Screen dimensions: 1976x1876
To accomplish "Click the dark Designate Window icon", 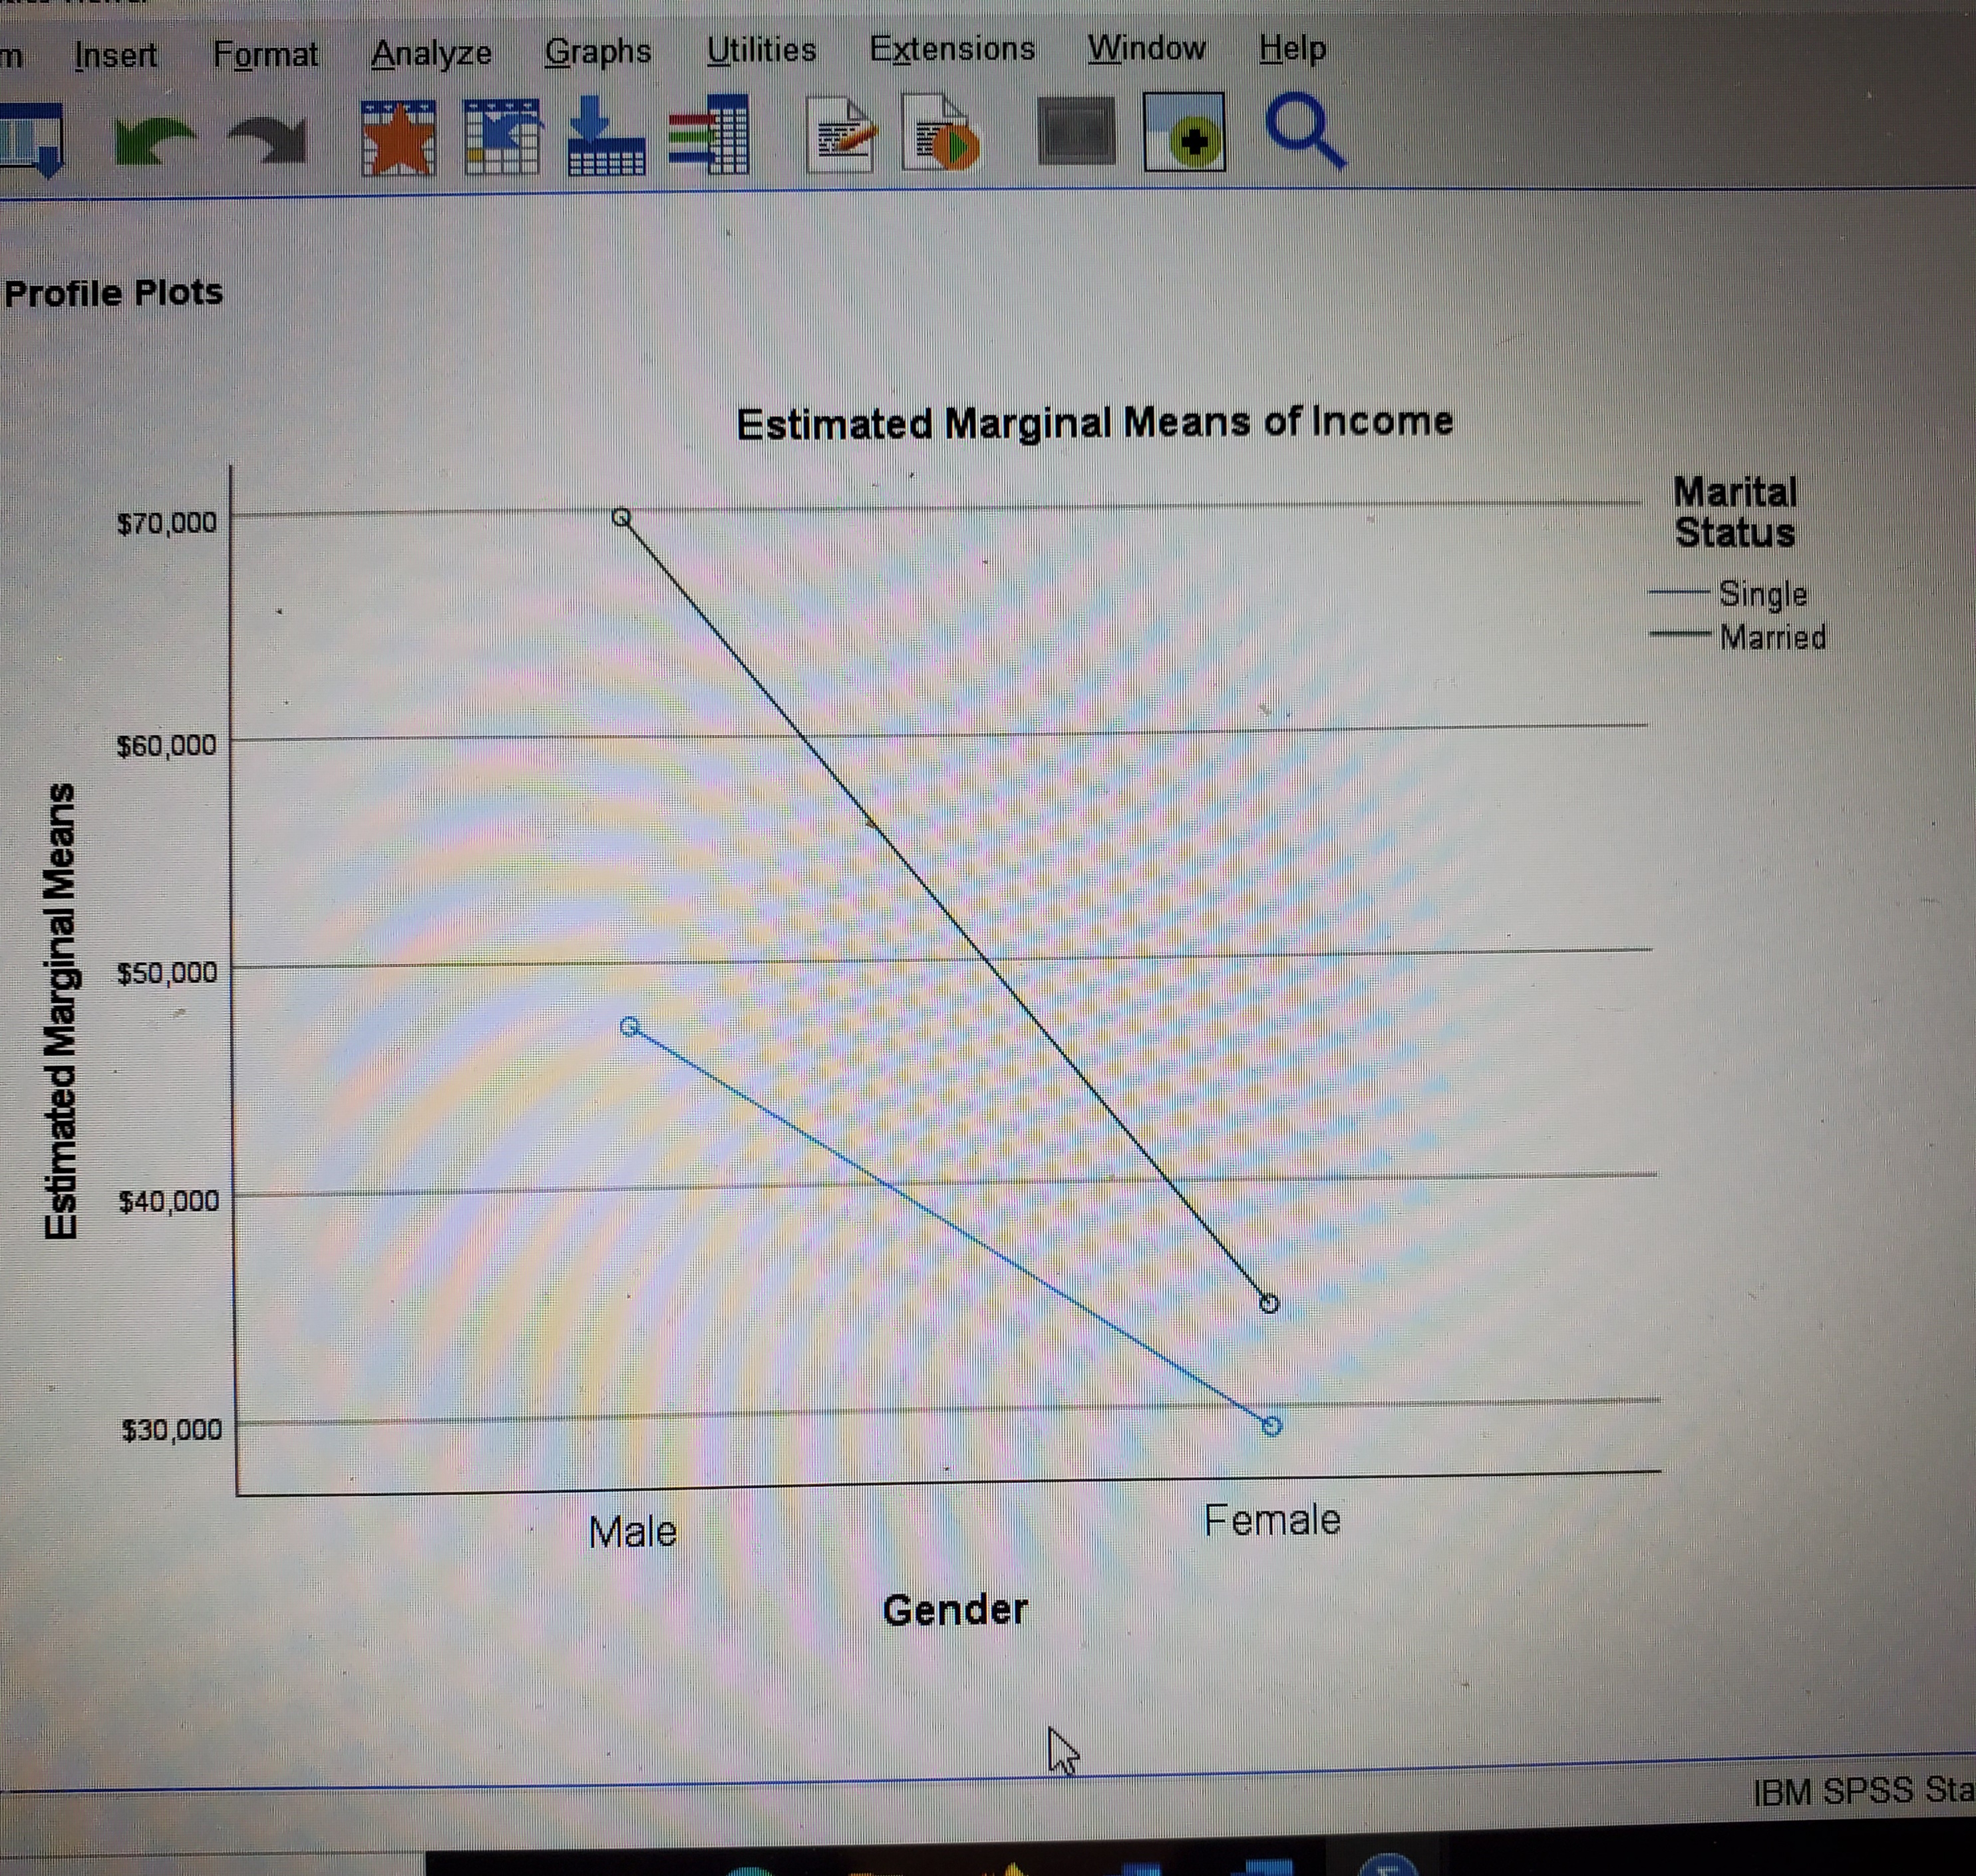I will (x=1076, y=132).
